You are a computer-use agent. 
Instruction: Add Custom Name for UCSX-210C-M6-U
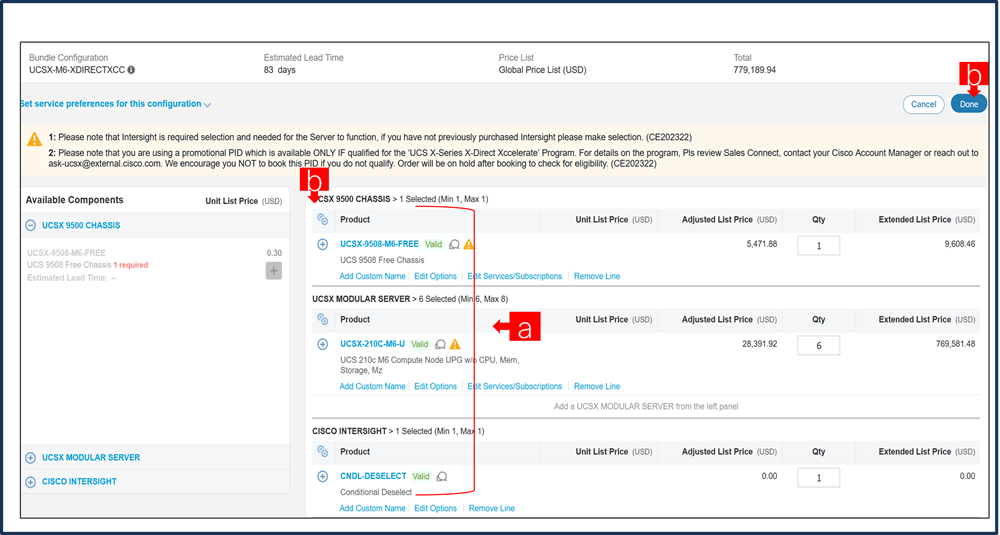click(372, 386)
